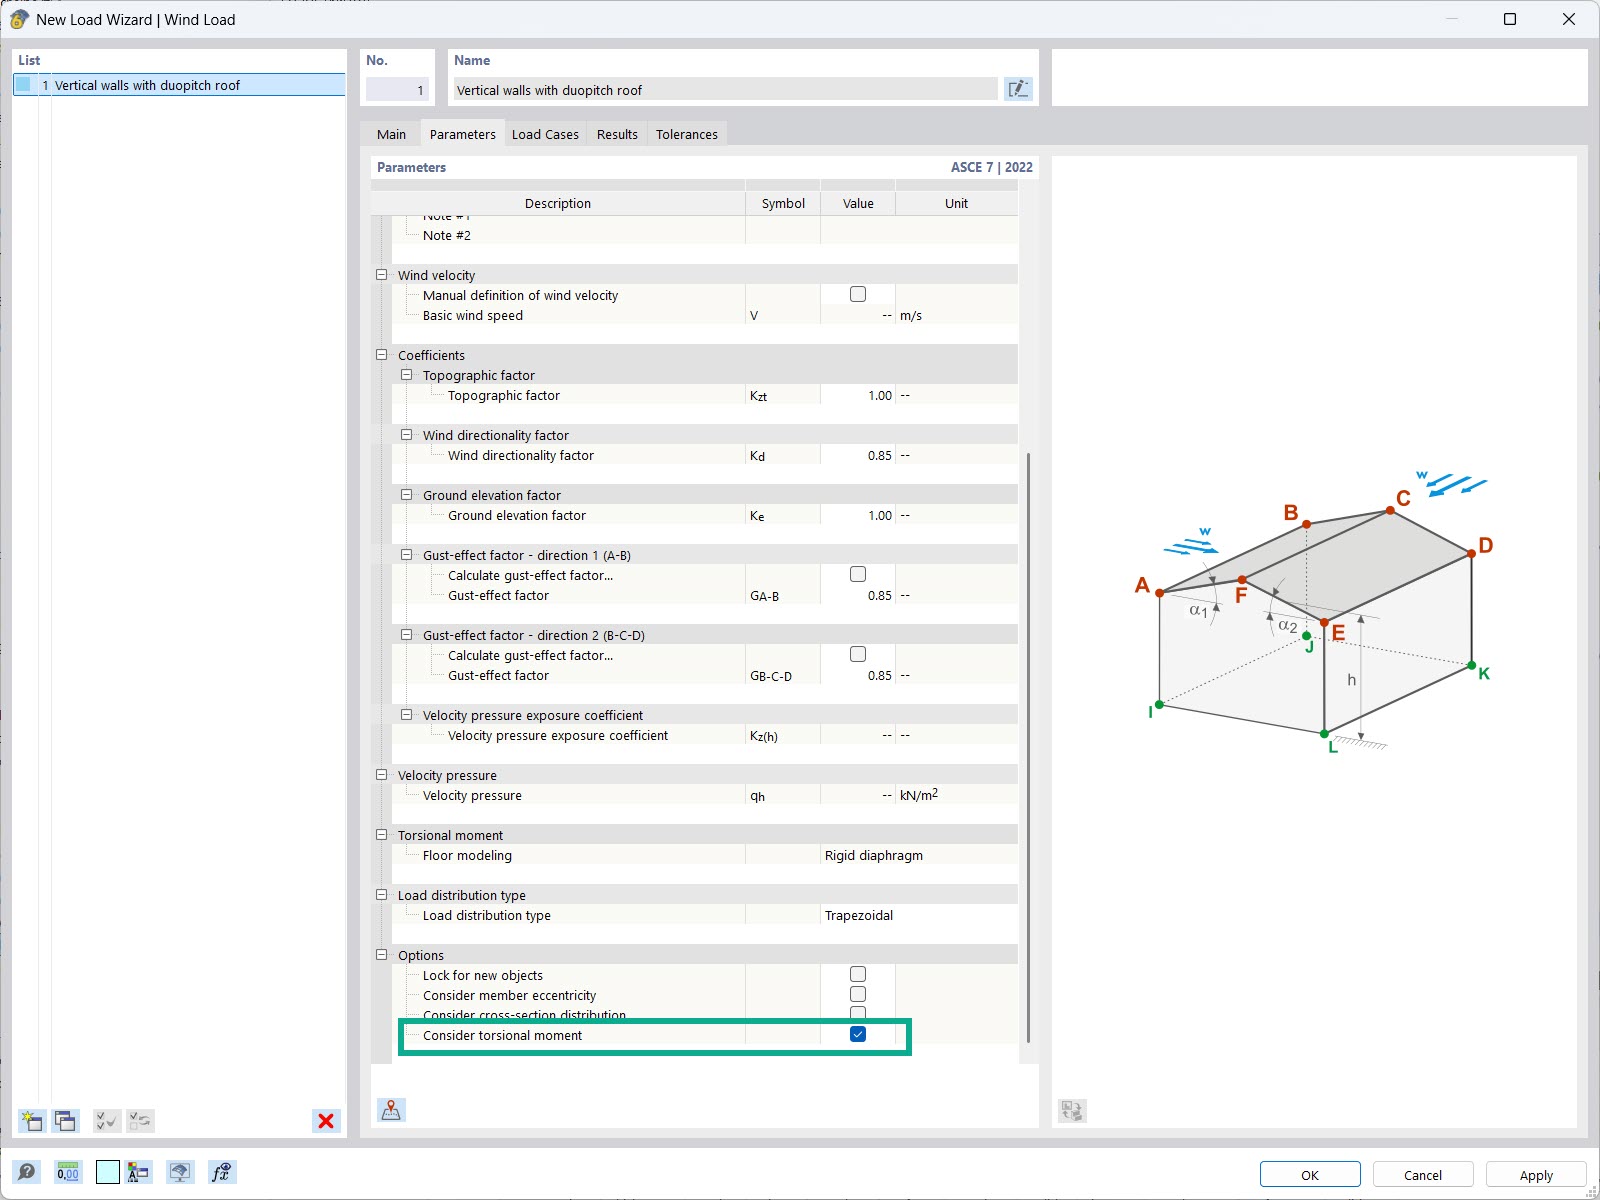Open the Tolerances tab
The height and width of the screenshot is (1200, 1600).
pyautogui.click(x=686, y=133)
